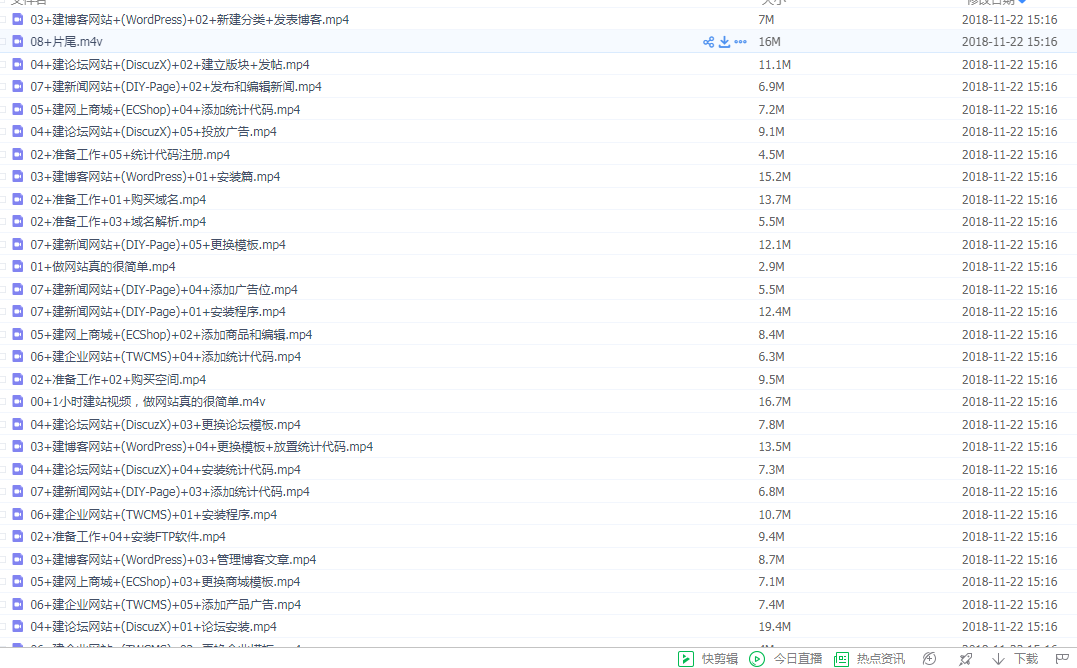
Task: Select row 02+准备工作+04+安装FTP软件.mp4
Action: pyautogui.click(x=128, y=537)
